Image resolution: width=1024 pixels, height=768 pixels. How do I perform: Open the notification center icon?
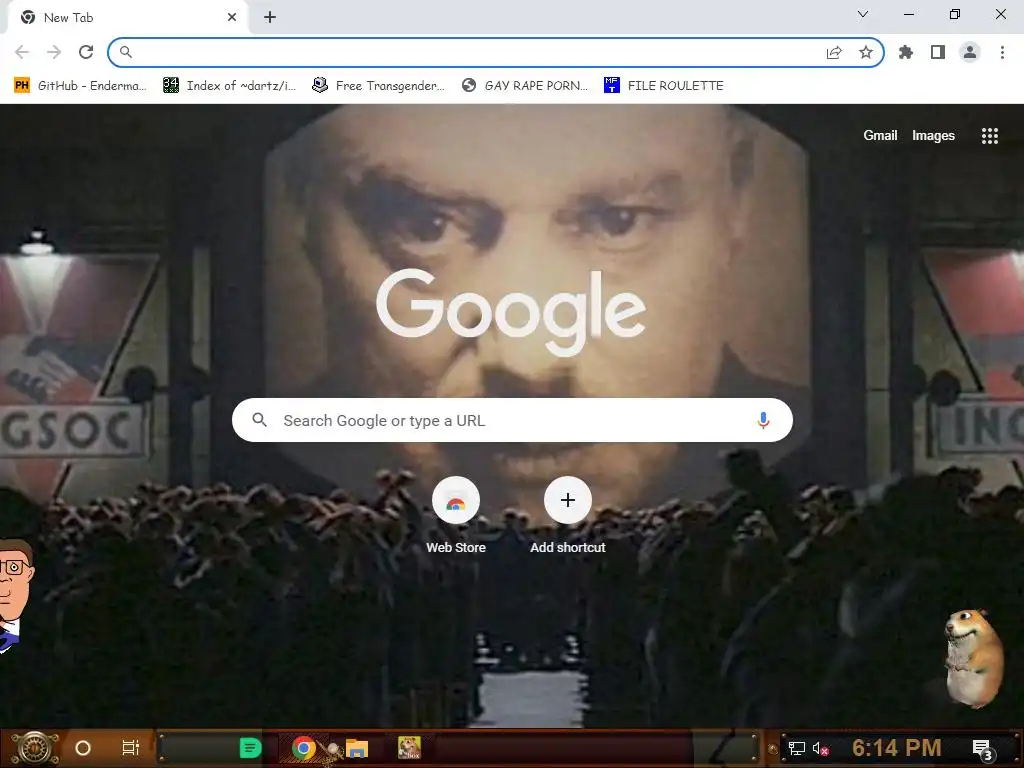pyautogui.click(x=982, y=749)
